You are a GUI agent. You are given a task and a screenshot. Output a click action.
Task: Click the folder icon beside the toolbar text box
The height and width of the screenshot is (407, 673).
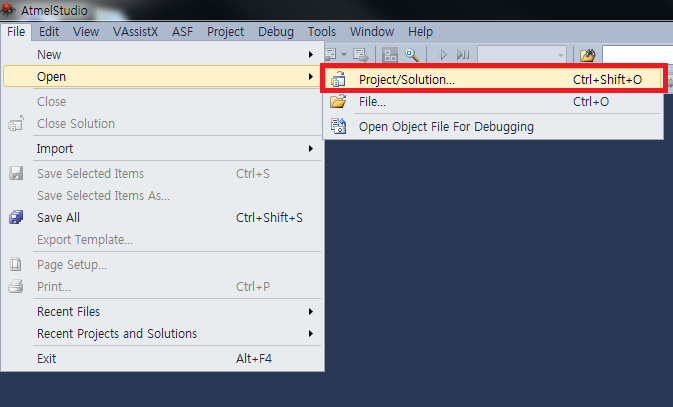[588, 55]
